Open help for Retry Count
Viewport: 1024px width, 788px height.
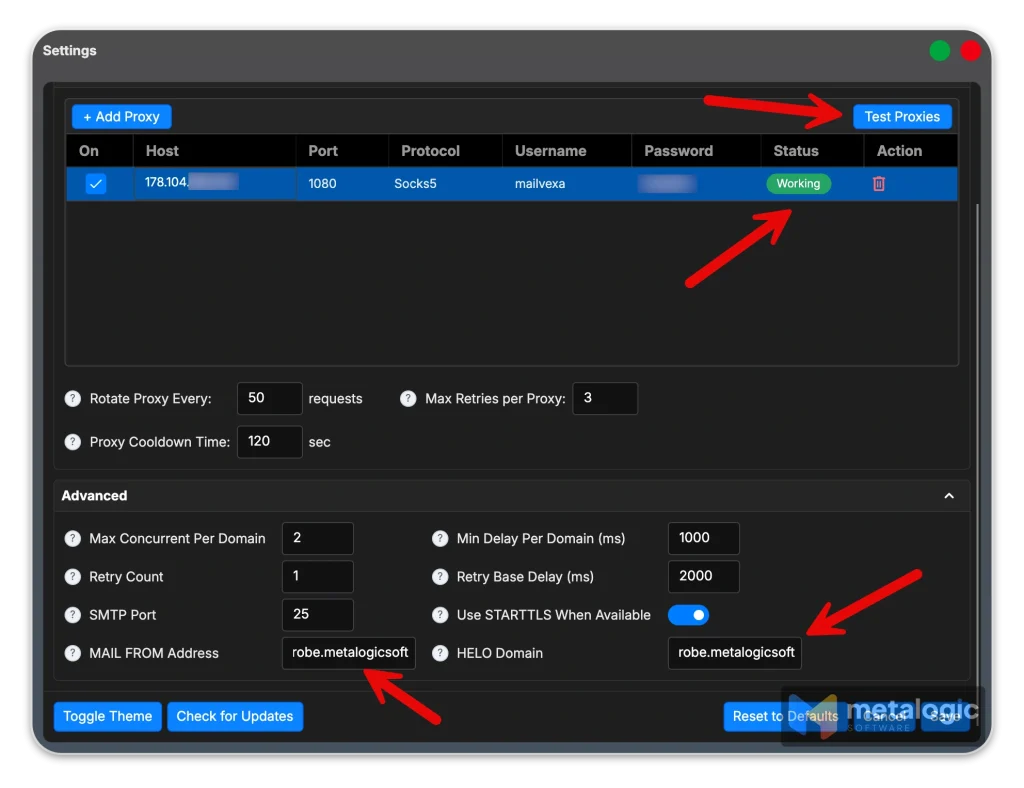pyautogui.click(x=72, y=576)
